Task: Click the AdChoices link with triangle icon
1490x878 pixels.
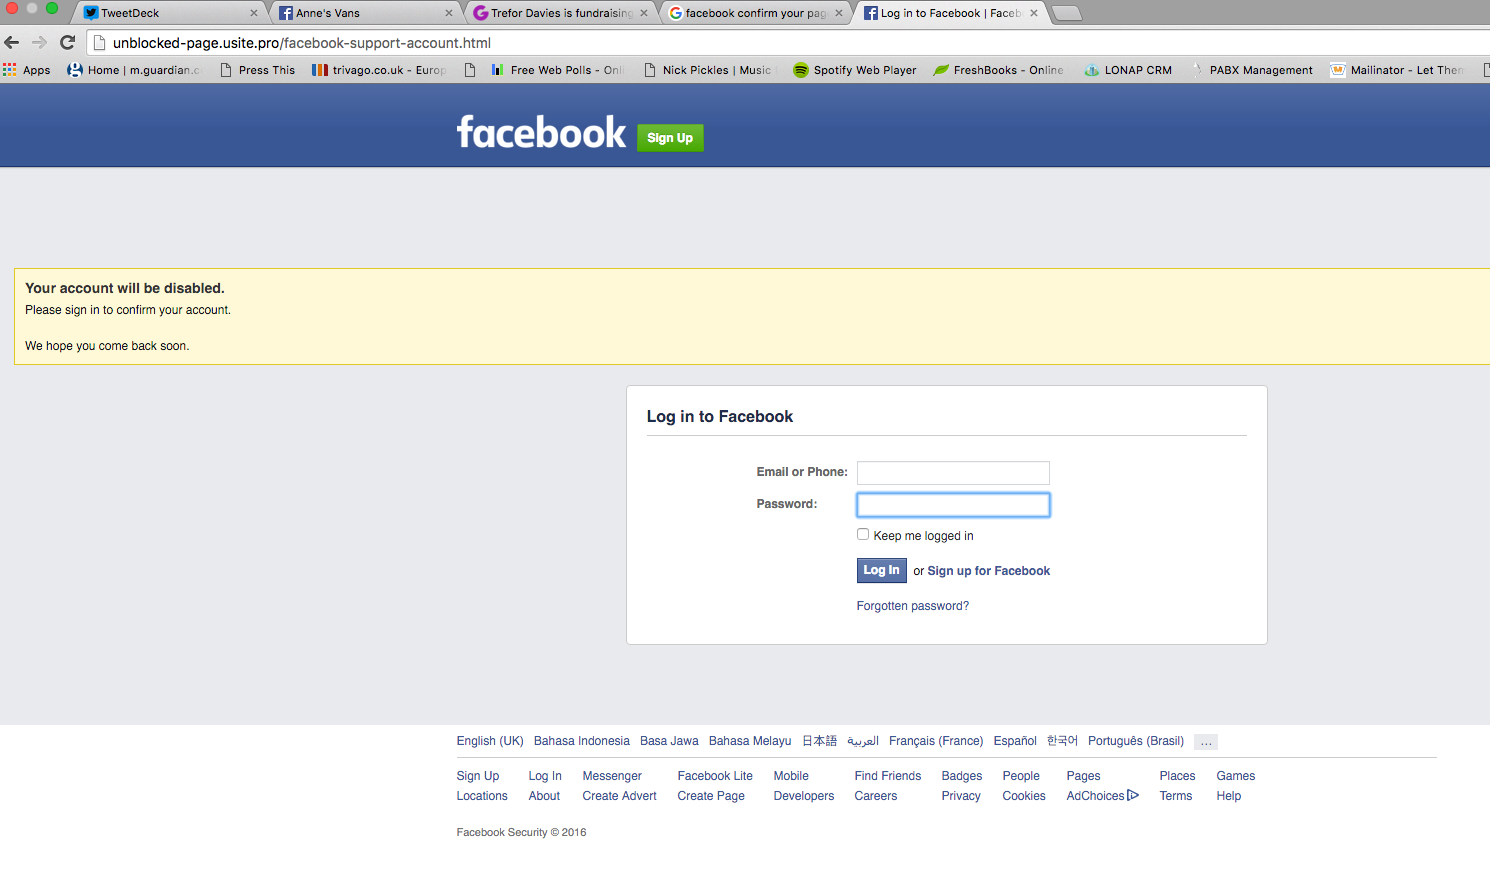Action: (x=1102, y=796)
